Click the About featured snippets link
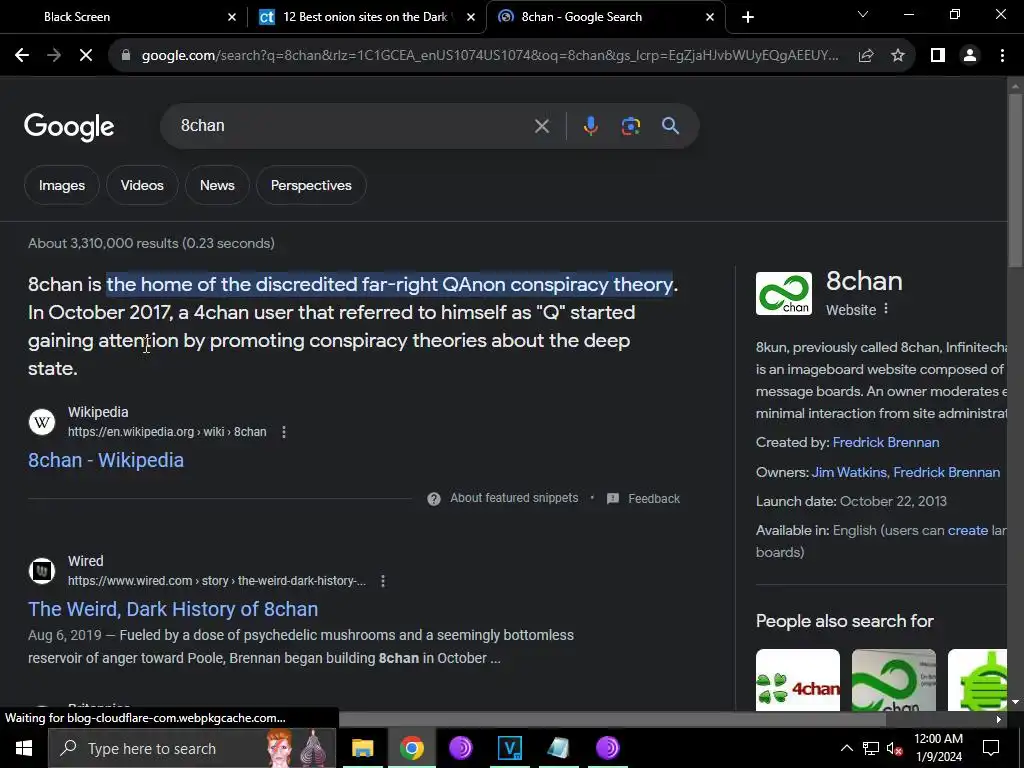Viewport: 1024px width, 768px height. click(514, 498)
